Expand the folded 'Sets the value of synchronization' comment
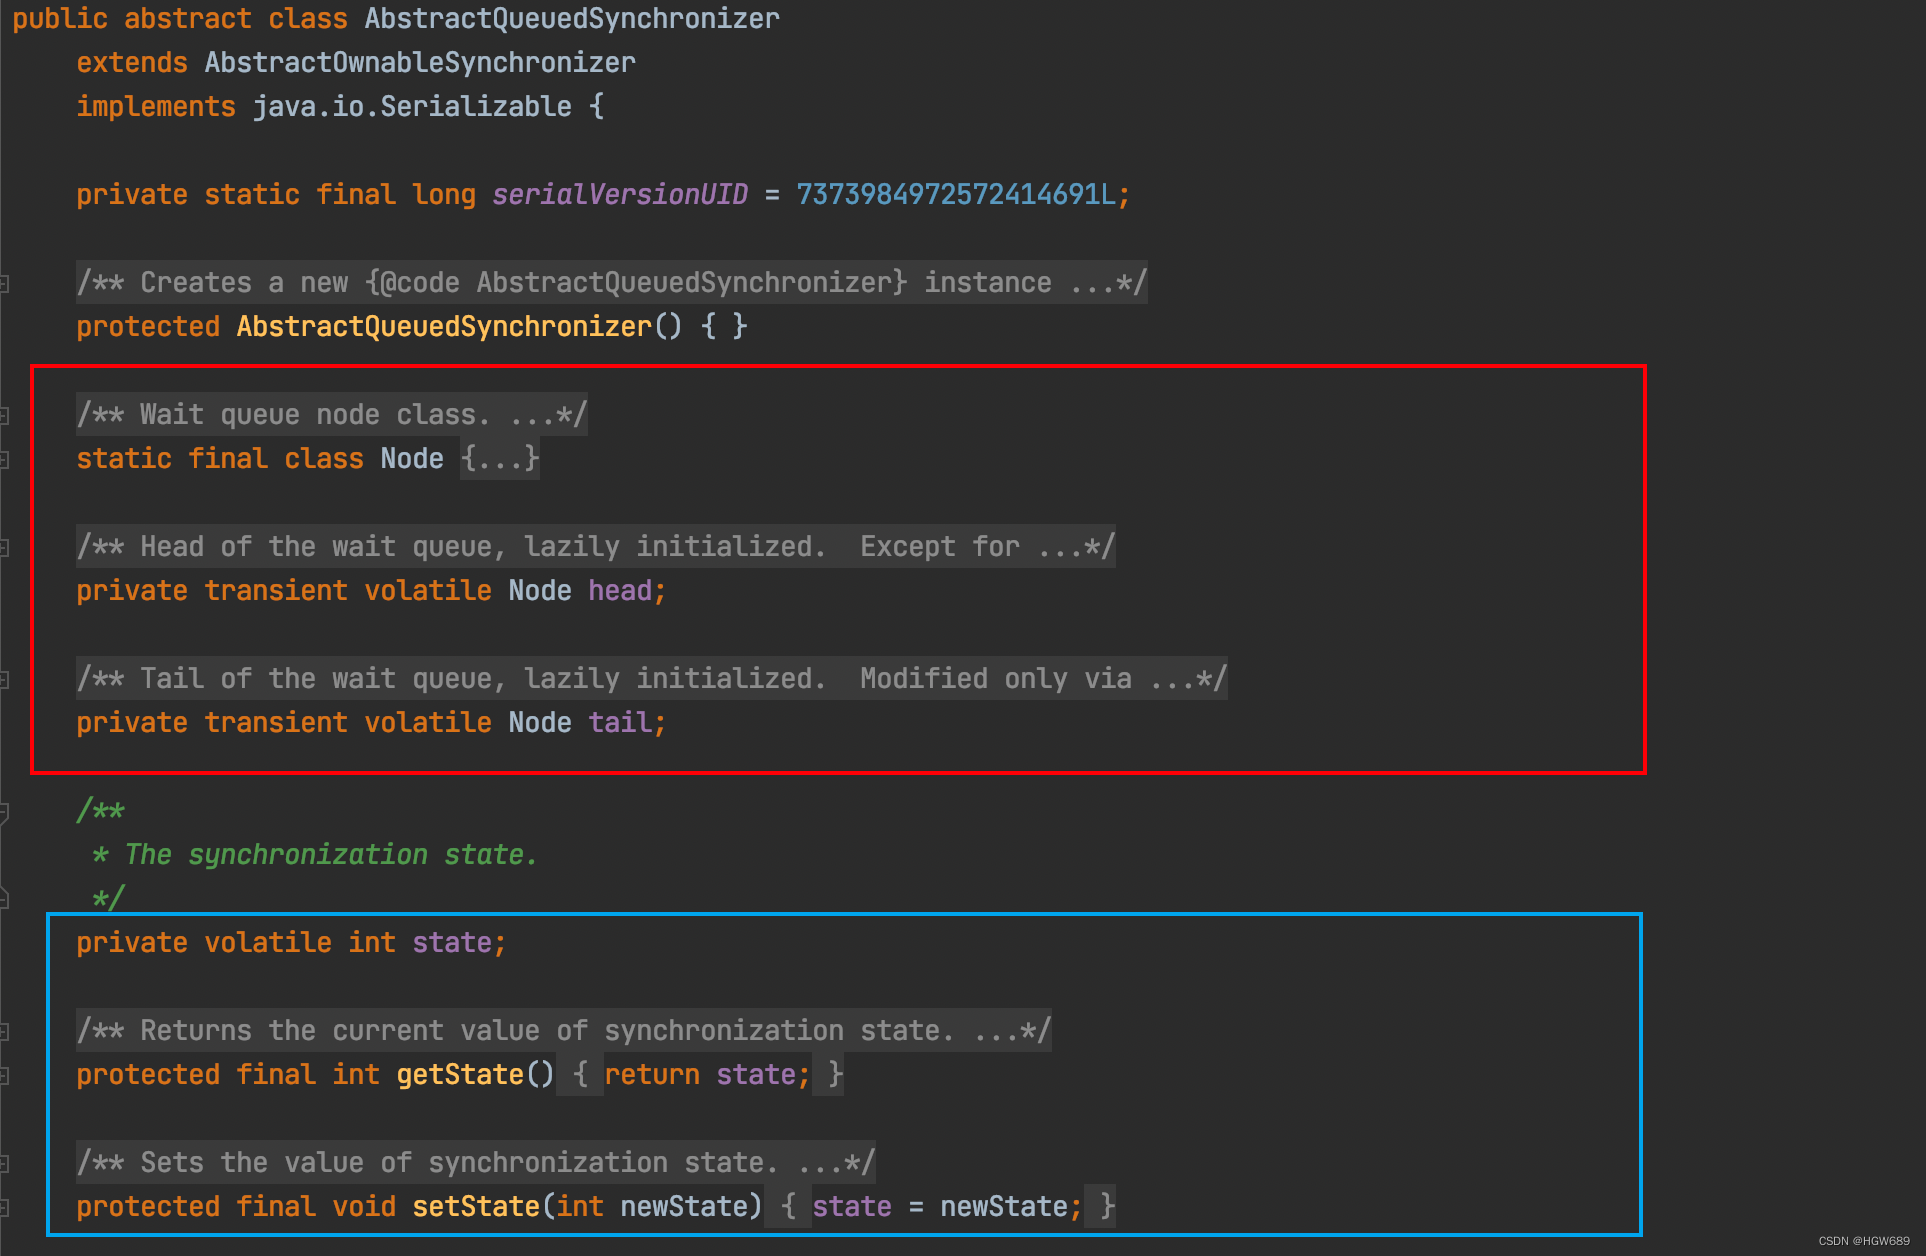The height and width of the screenshot is (1256, 1926). 476,1162
